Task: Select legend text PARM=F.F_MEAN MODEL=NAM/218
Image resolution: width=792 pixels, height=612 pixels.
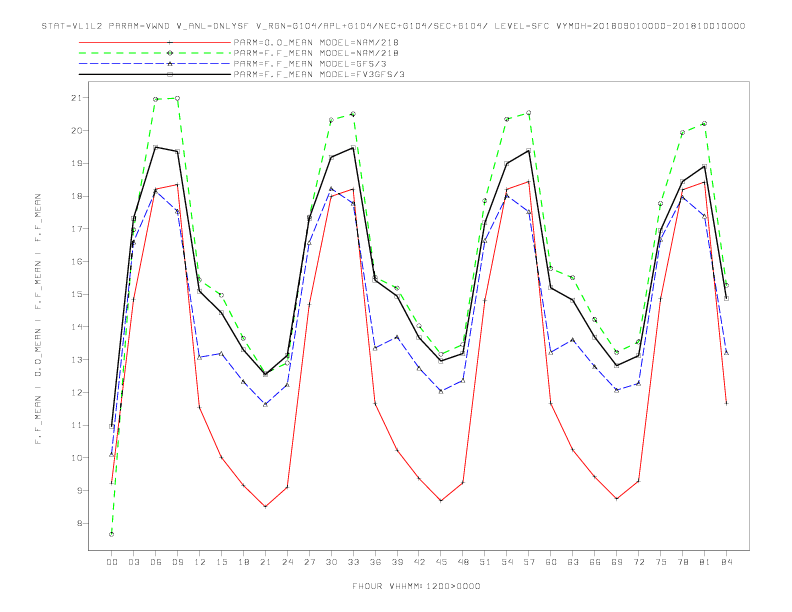Action: 316,53
